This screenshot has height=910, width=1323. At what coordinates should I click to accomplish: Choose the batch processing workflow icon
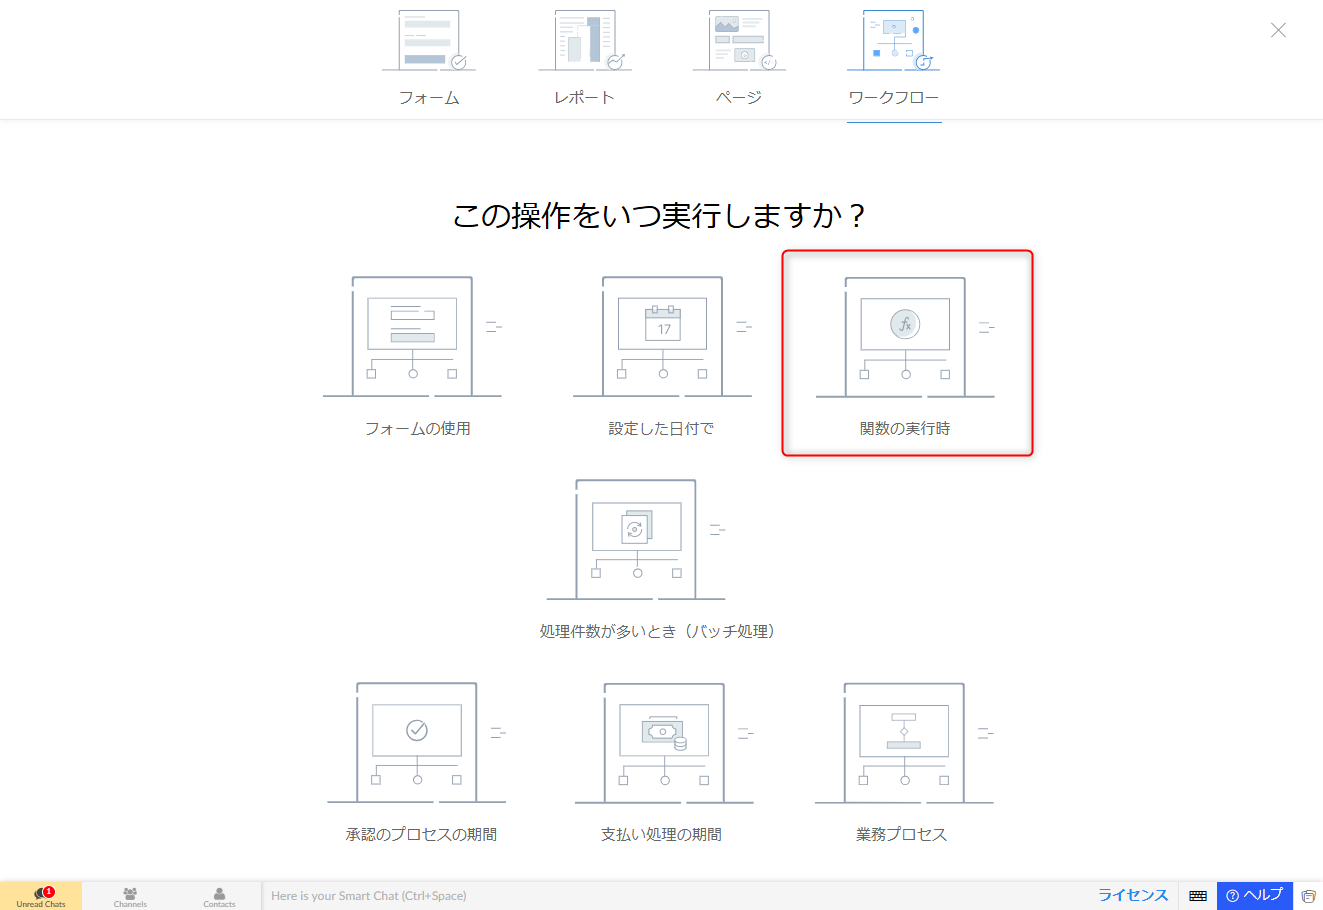coord(636,540)
